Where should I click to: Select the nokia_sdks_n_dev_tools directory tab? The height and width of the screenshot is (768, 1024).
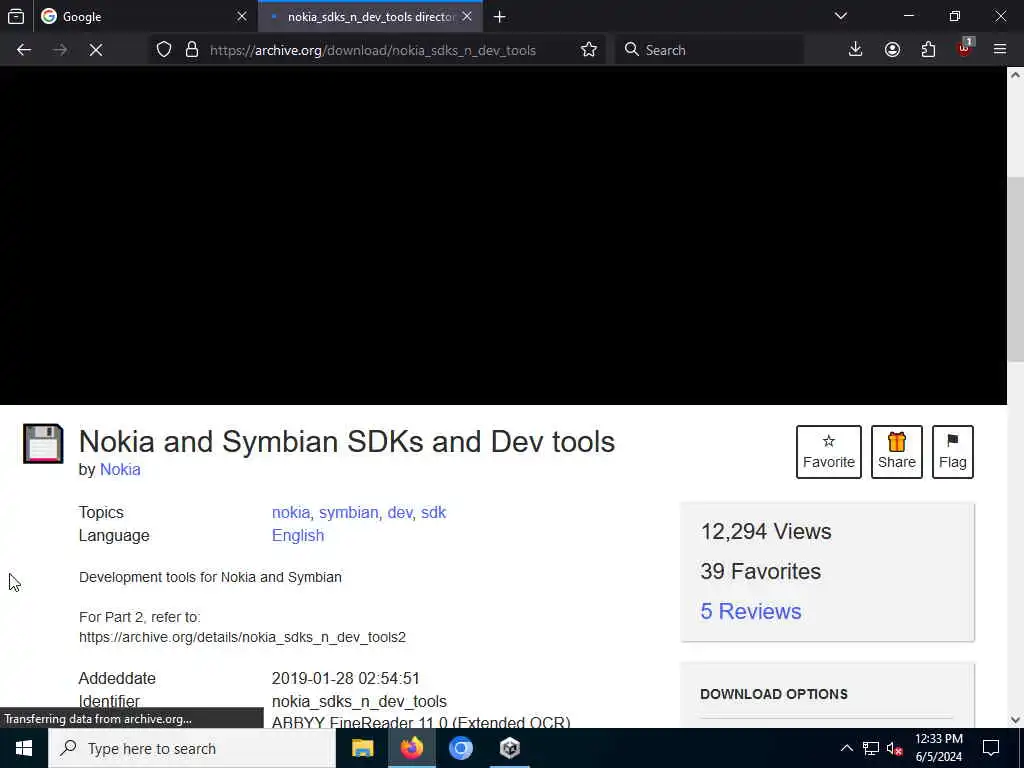click(370, 16)
